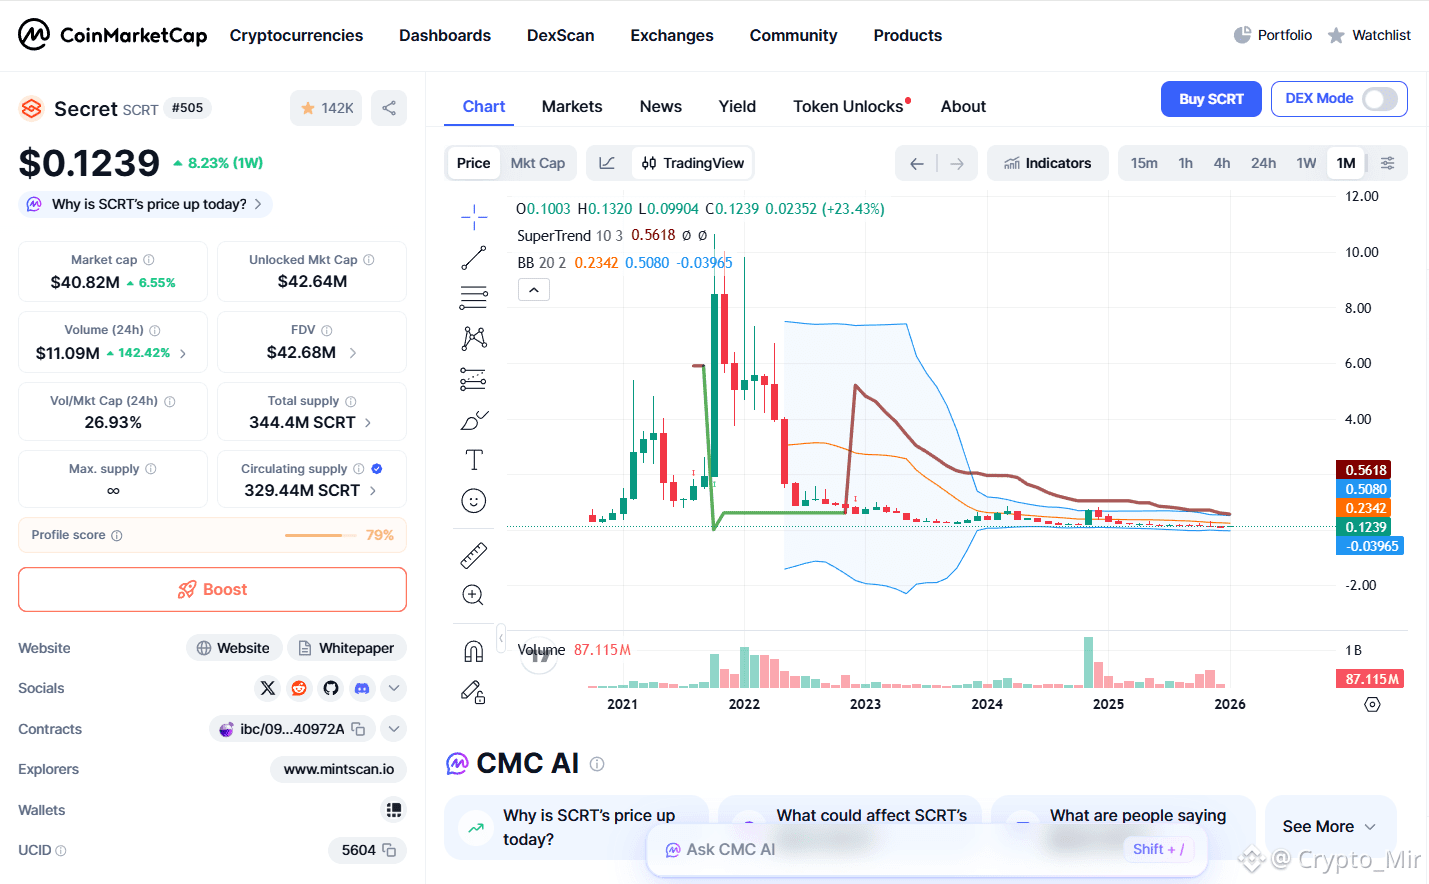
Task: Open the Reddit social link
Action: tap(299, 688)
